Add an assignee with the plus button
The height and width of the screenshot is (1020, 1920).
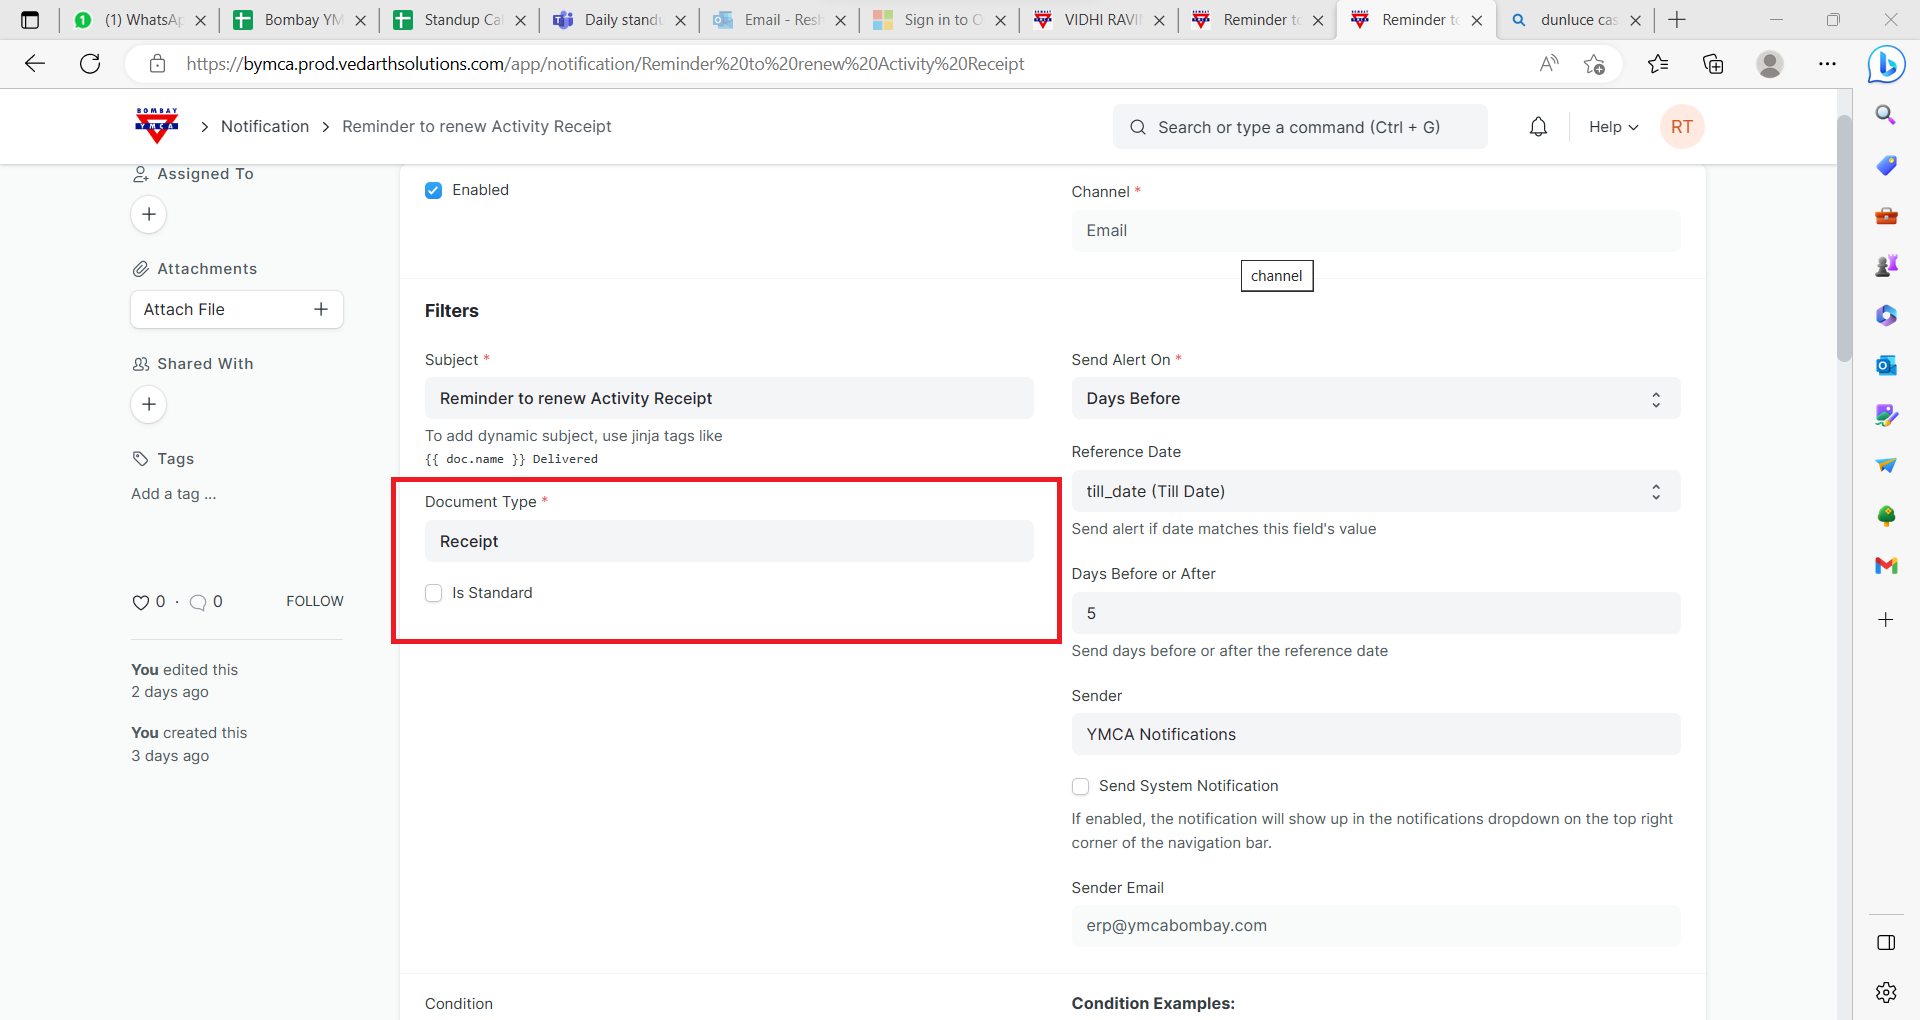coord(149,214)
